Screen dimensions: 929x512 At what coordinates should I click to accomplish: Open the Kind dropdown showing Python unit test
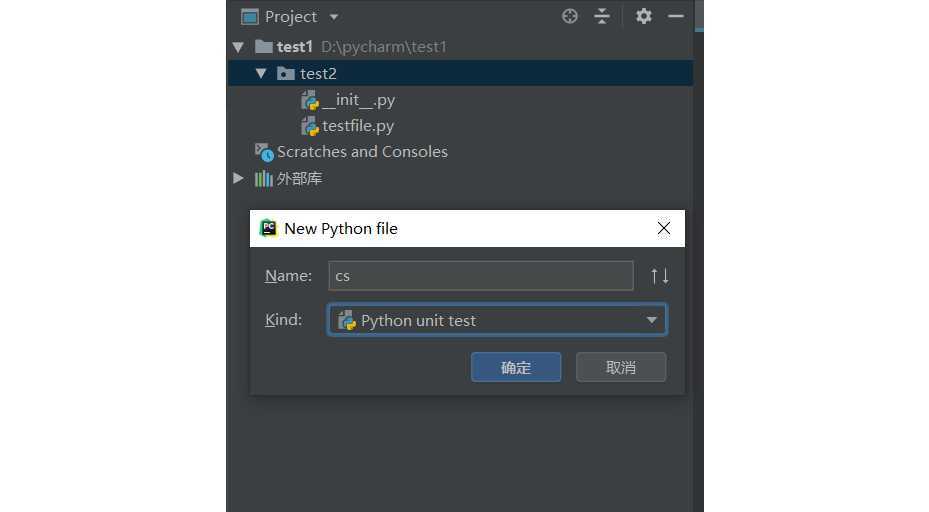(x=497, y=320)
